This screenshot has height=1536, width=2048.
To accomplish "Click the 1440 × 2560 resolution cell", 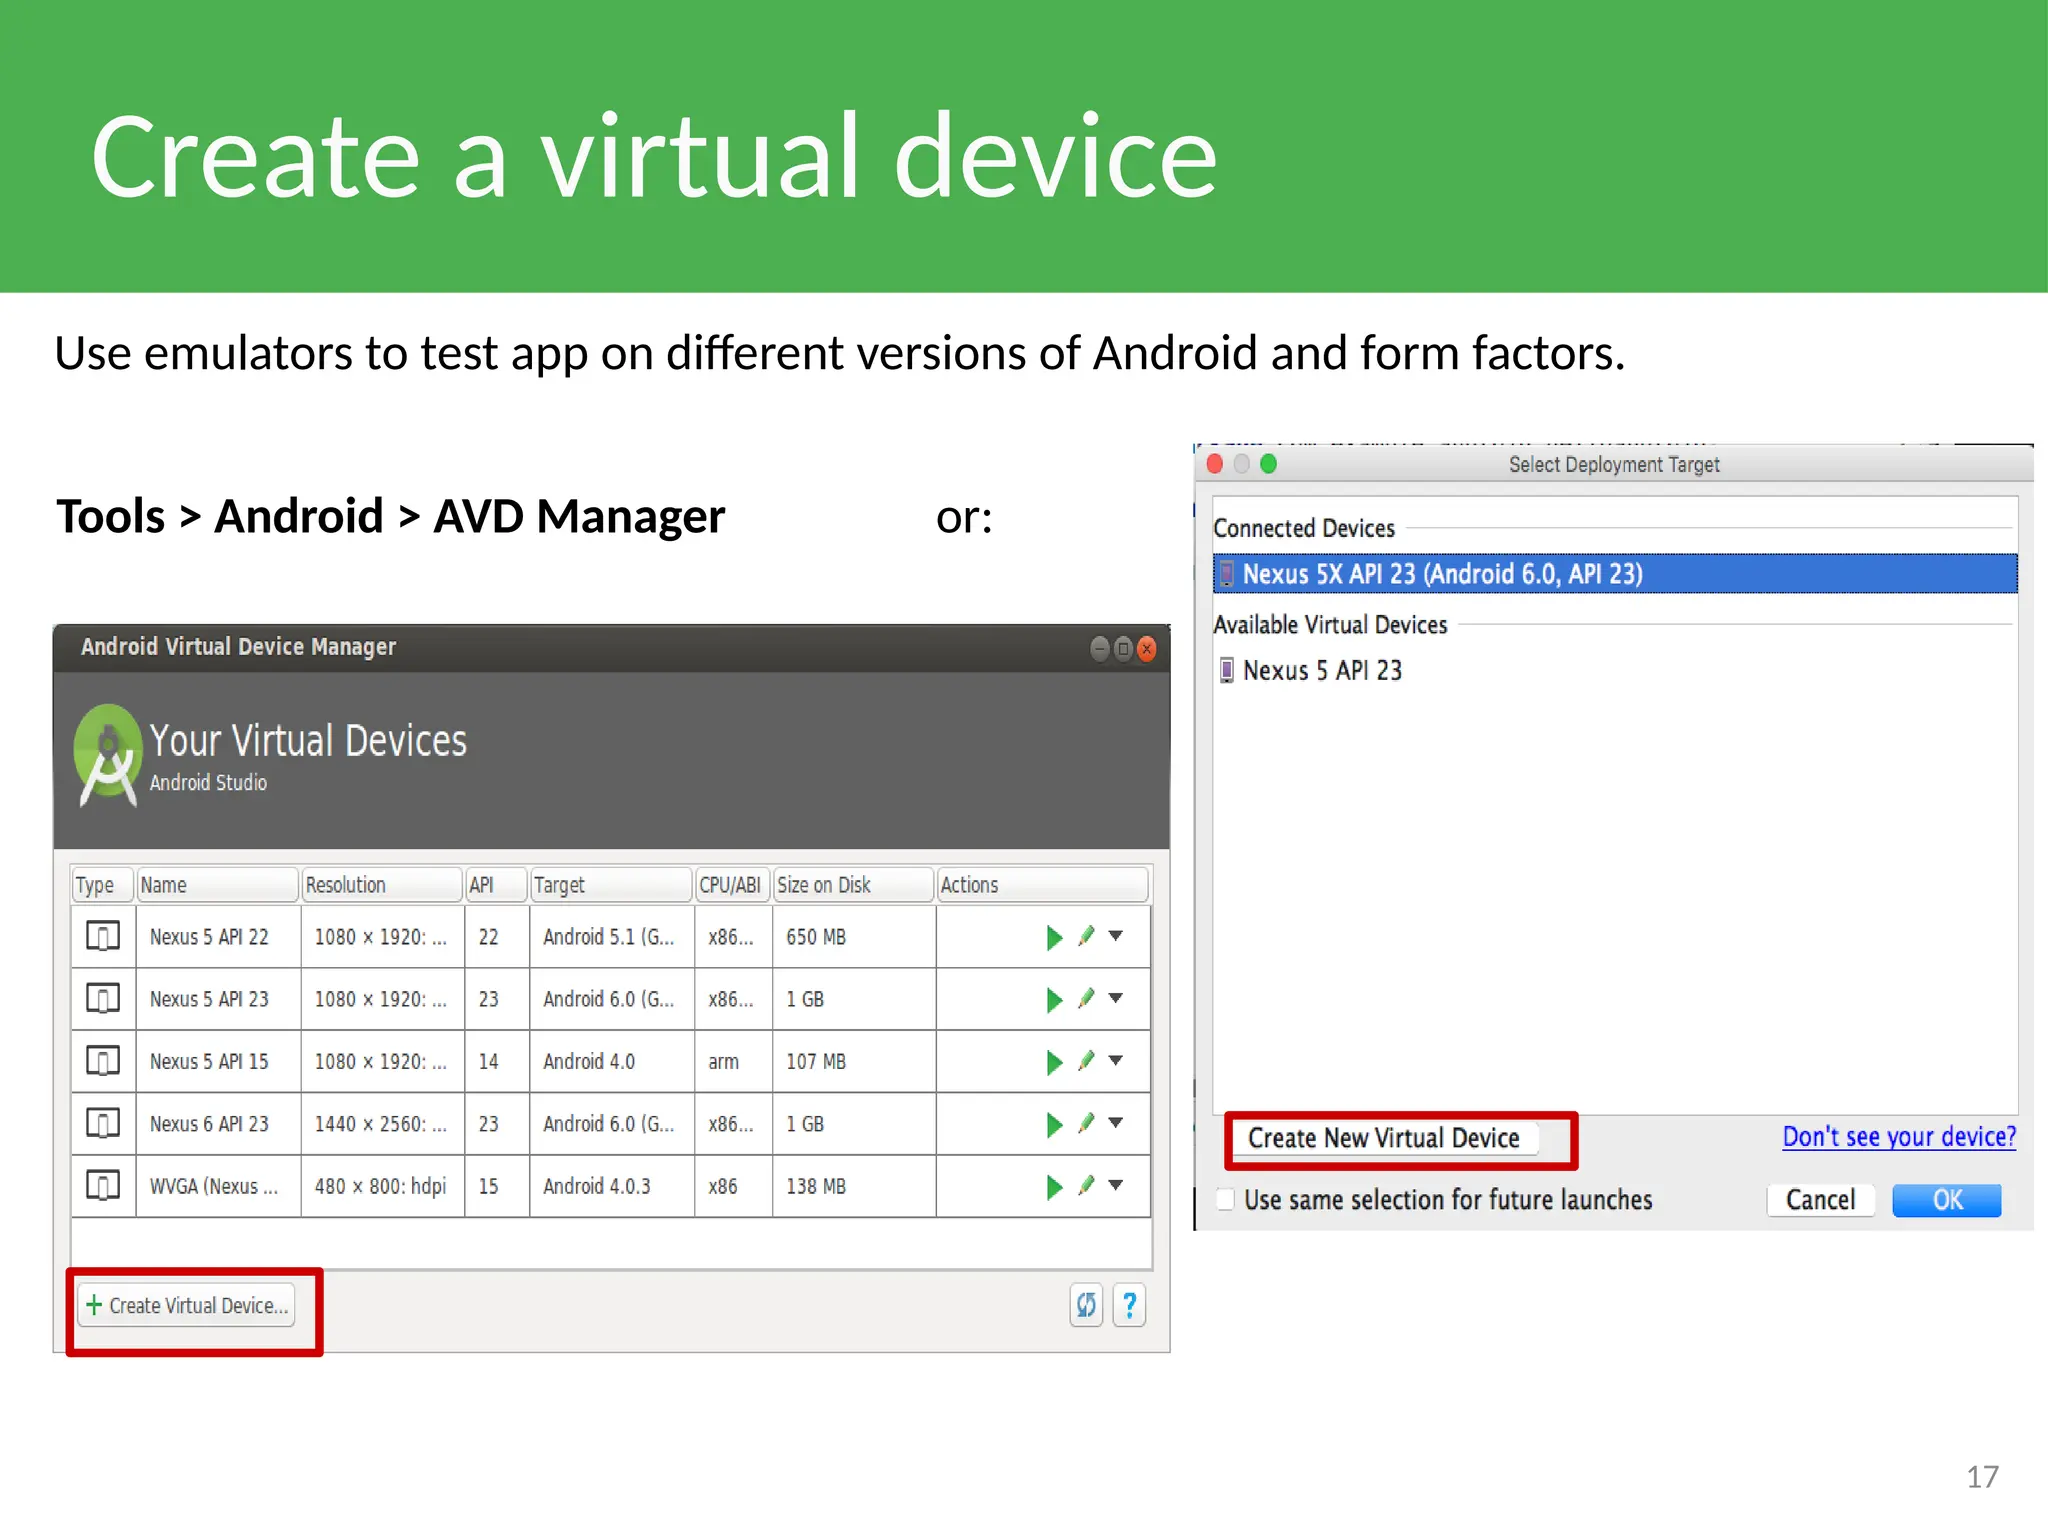I will click(x=380, y=1124).
